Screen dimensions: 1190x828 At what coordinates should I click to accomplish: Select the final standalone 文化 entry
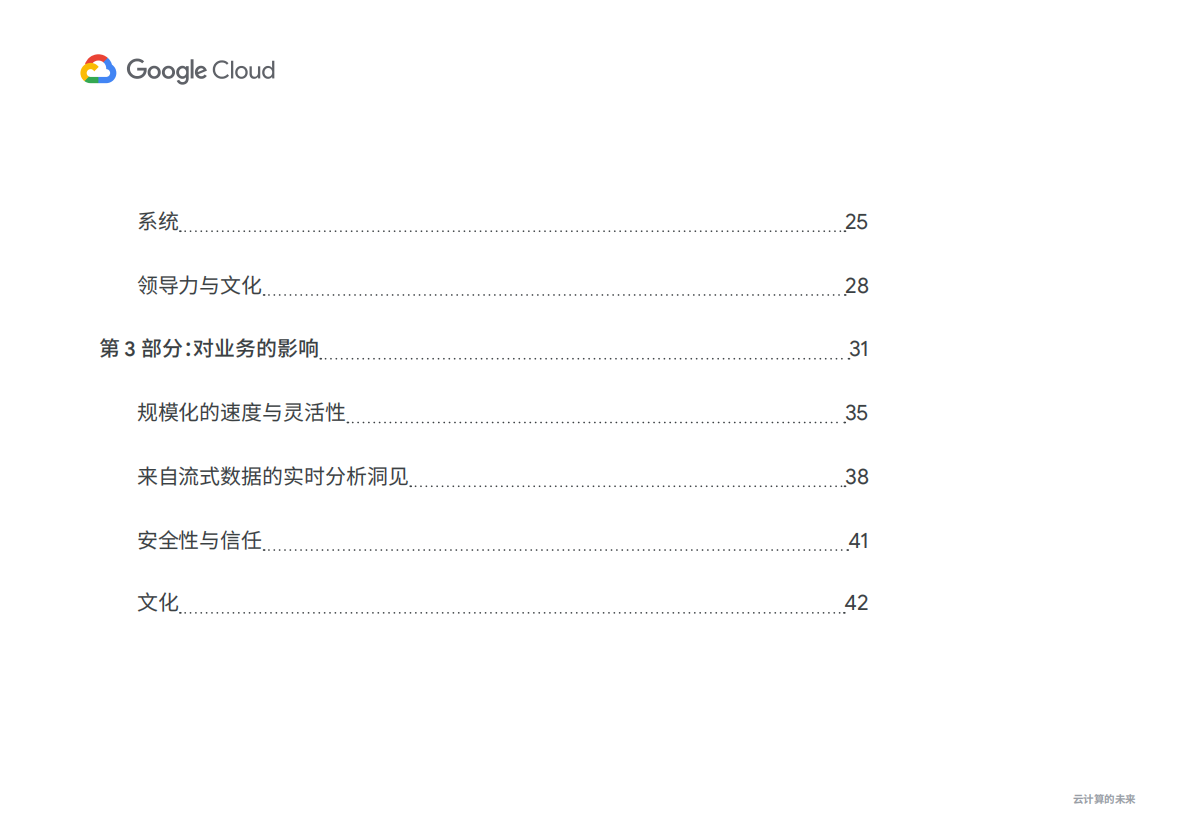[158, 603]
